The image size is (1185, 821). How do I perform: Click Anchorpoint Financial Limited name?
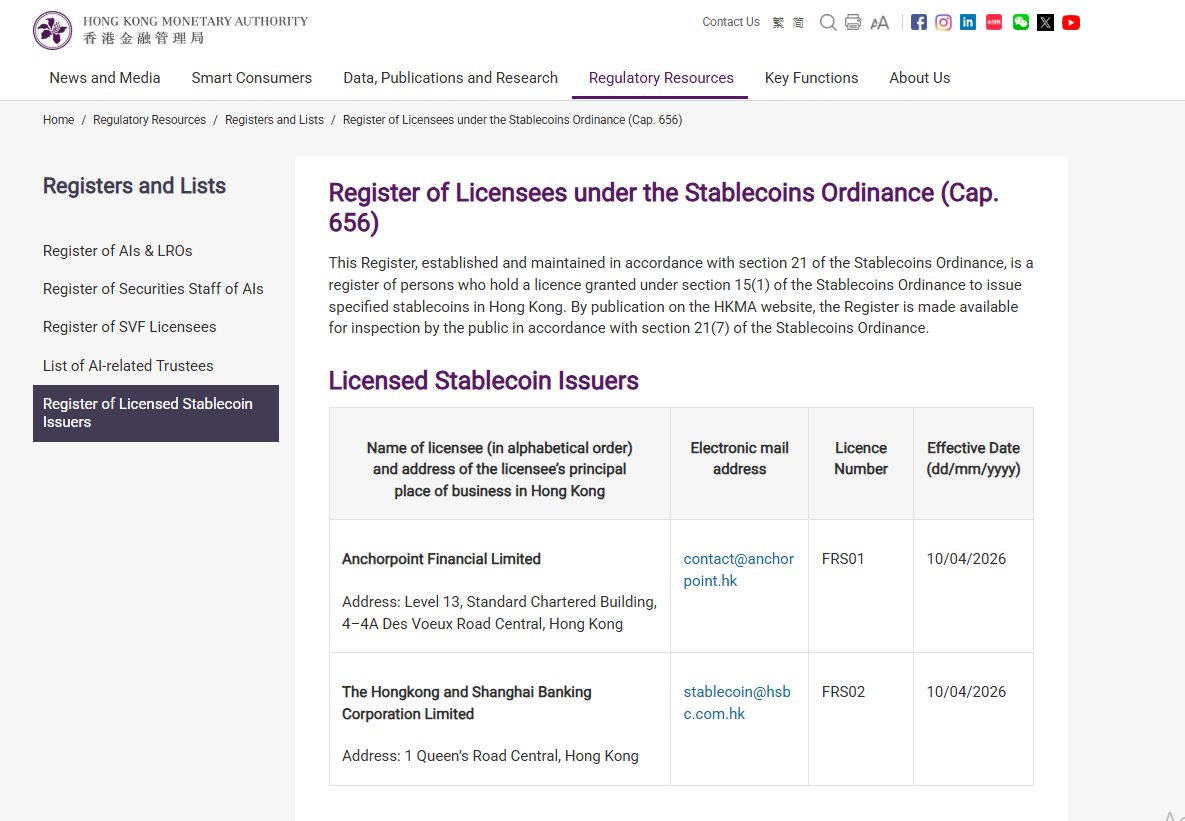point(441,559)
